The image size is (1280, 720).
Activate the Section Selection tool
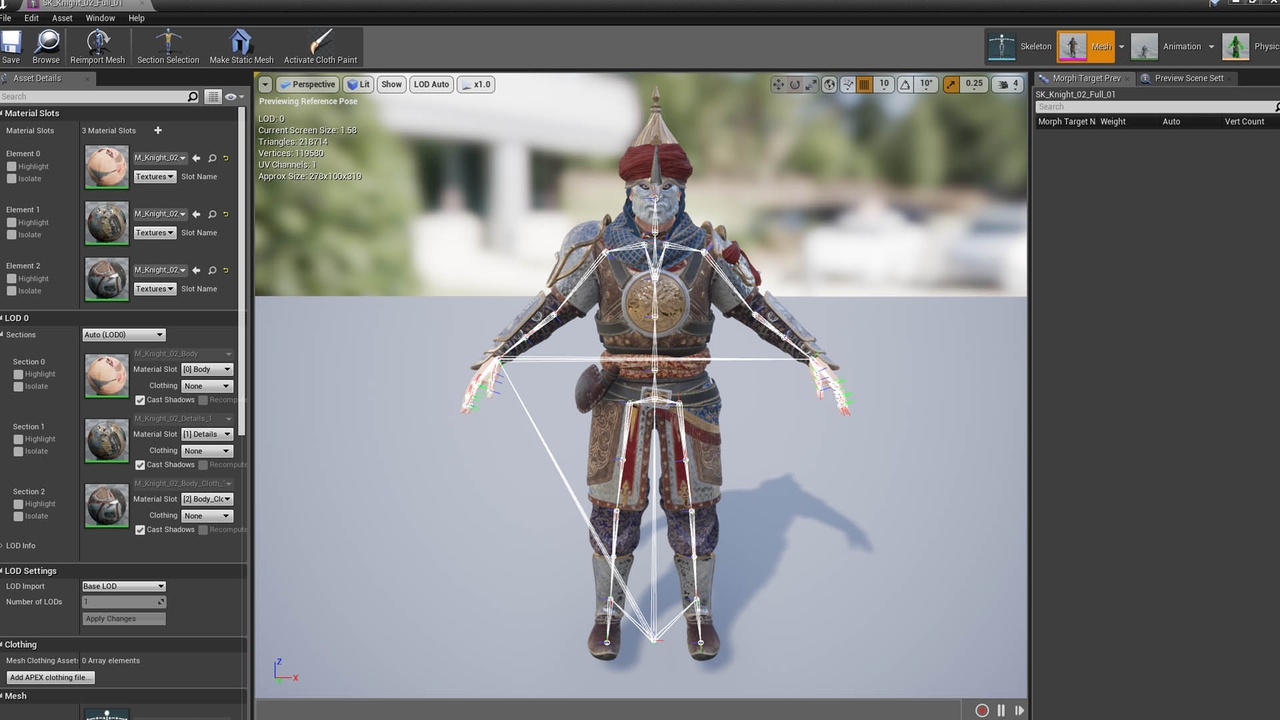(x=168, y=47)
